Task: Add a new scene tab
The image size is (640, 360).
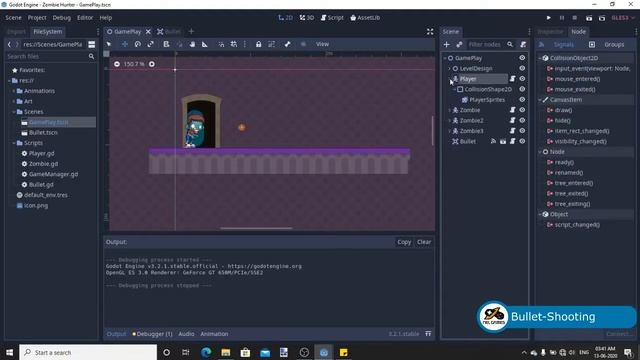Action: (191, 31)
